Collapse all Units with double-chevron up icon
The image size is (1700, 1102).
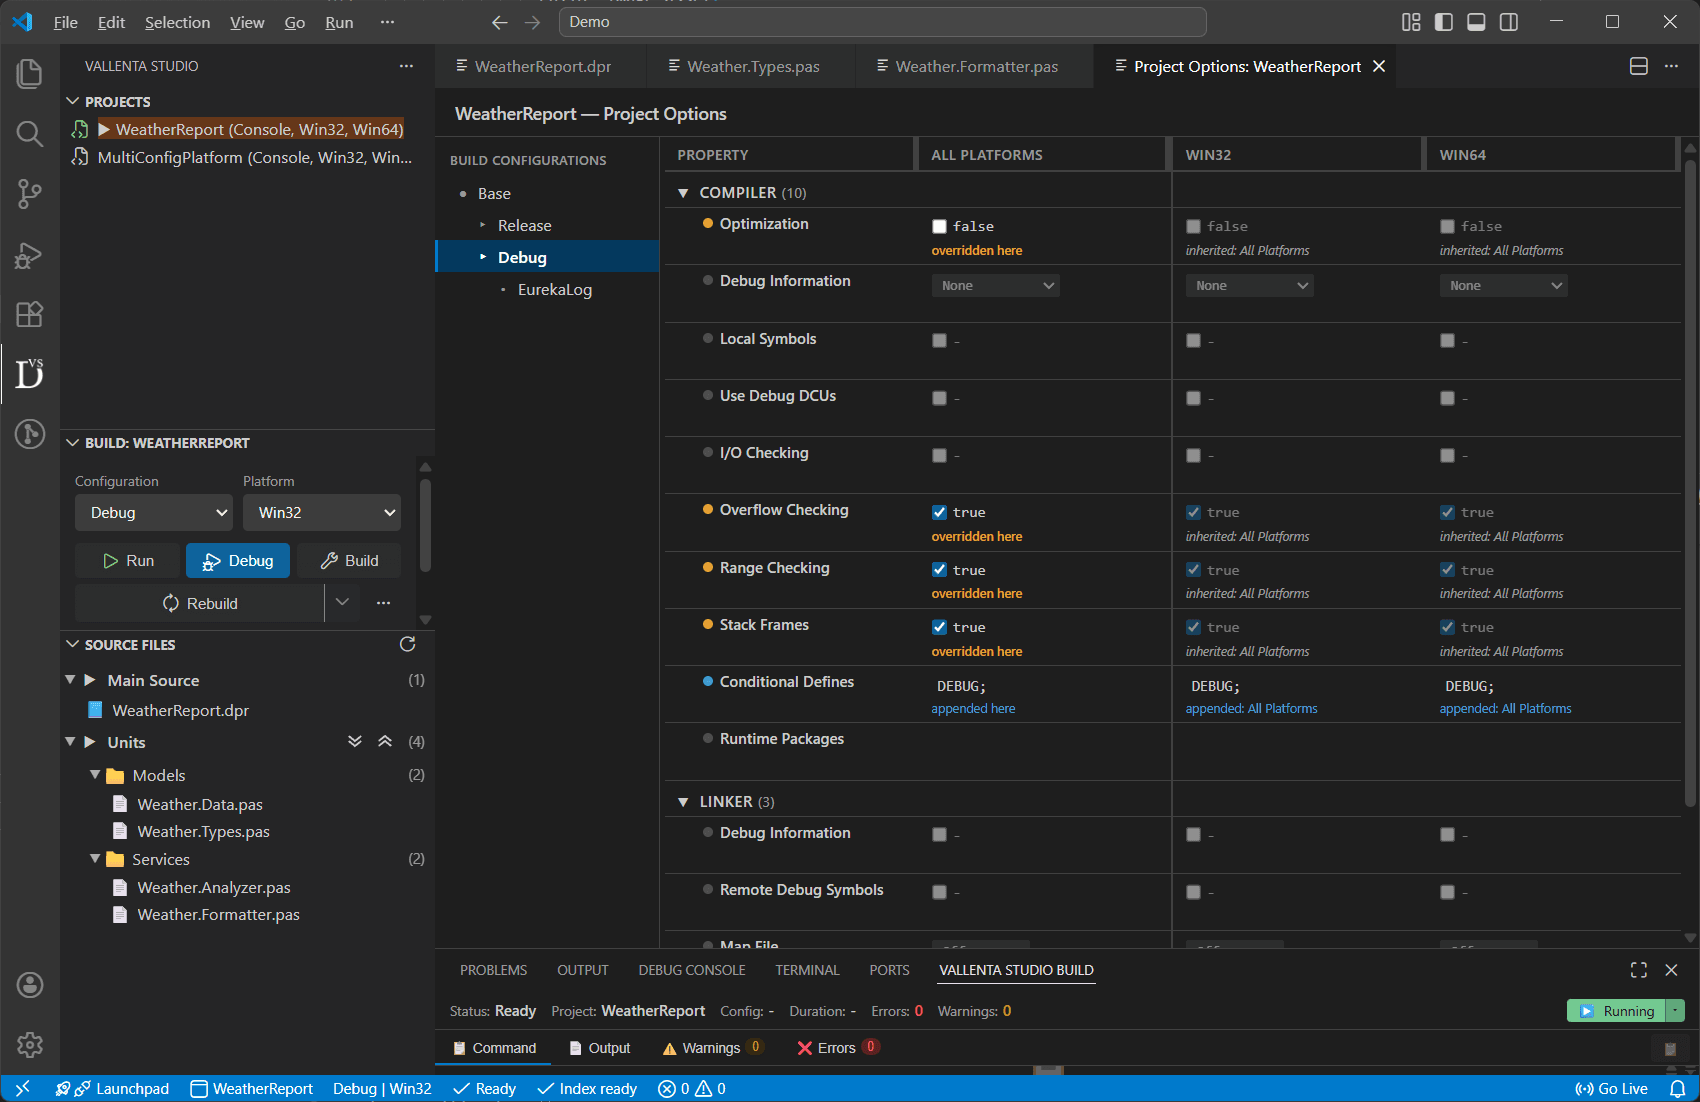click(x=385, y=742)
